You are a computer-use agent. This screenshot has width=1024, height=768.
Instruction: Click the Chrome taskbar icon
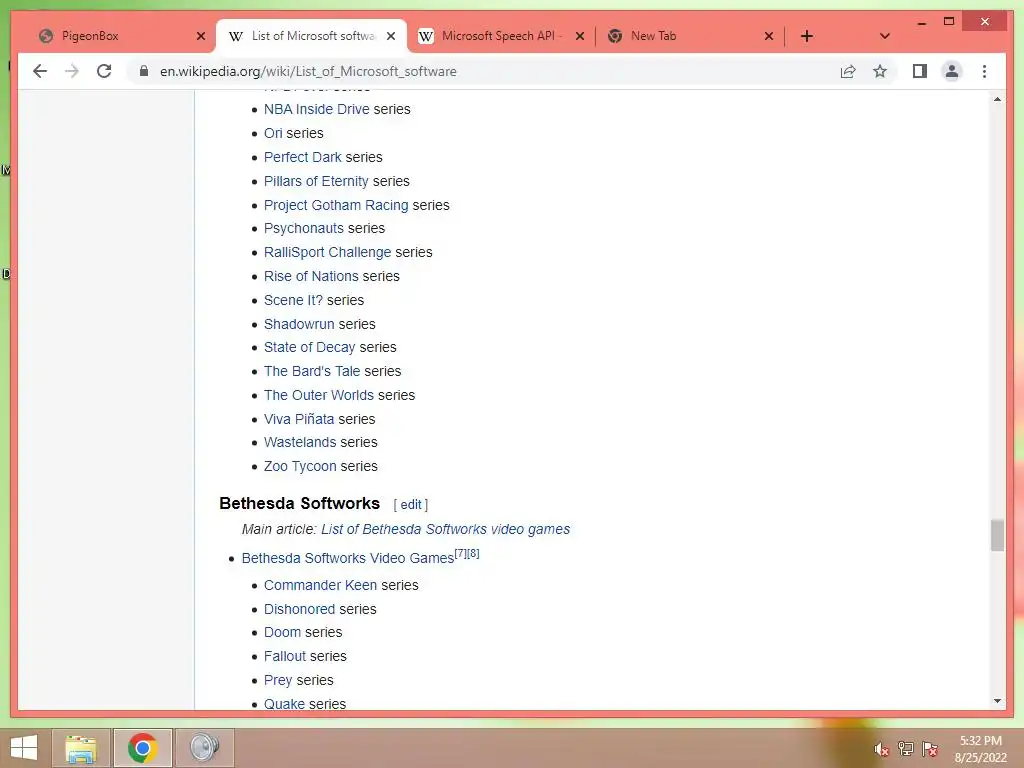(x=142, y=747)
